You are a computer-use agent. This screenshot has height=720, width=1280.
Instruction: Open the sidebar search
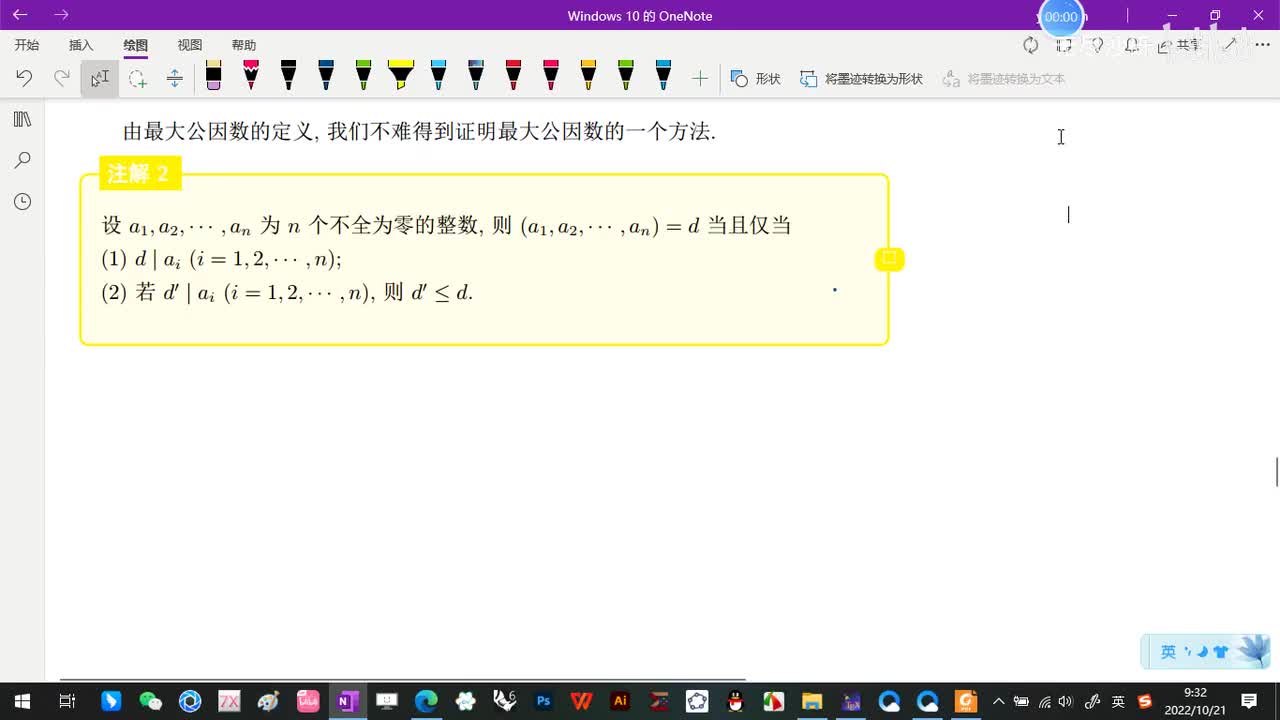pyautogui.click(x=22, y=160)
